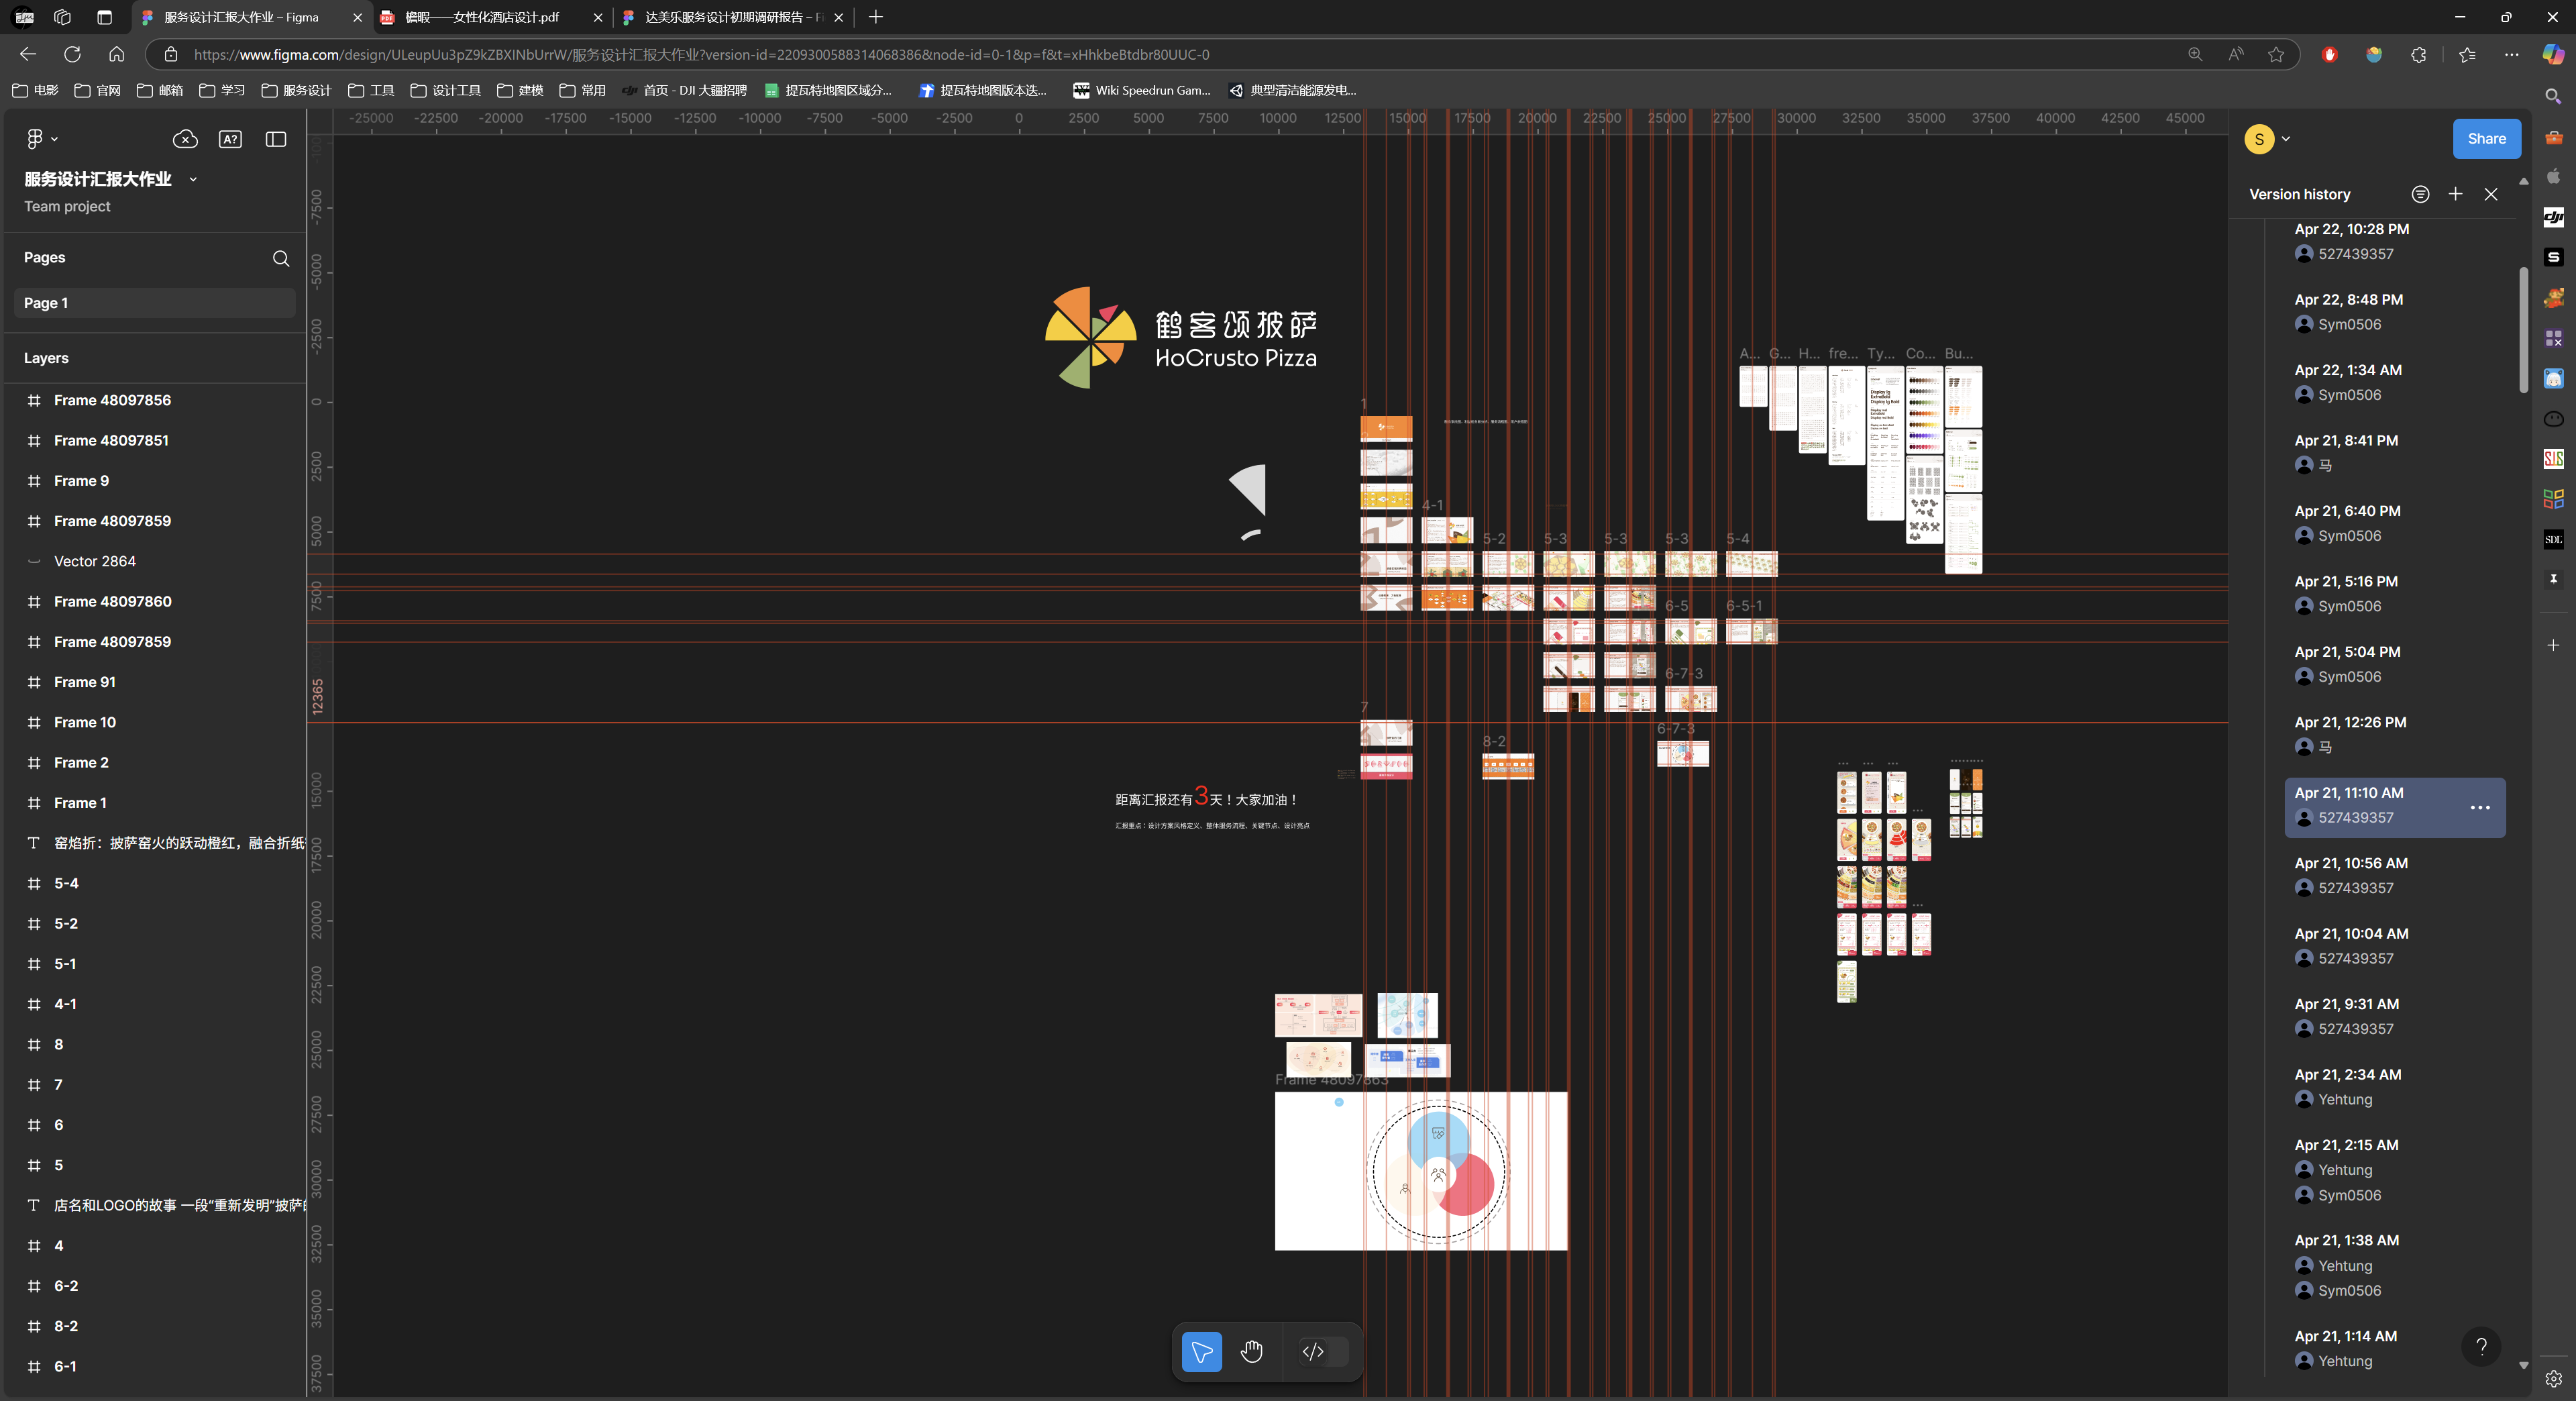Click Team project label
Screen dimensions: 2576x1401
coord(67,206)
